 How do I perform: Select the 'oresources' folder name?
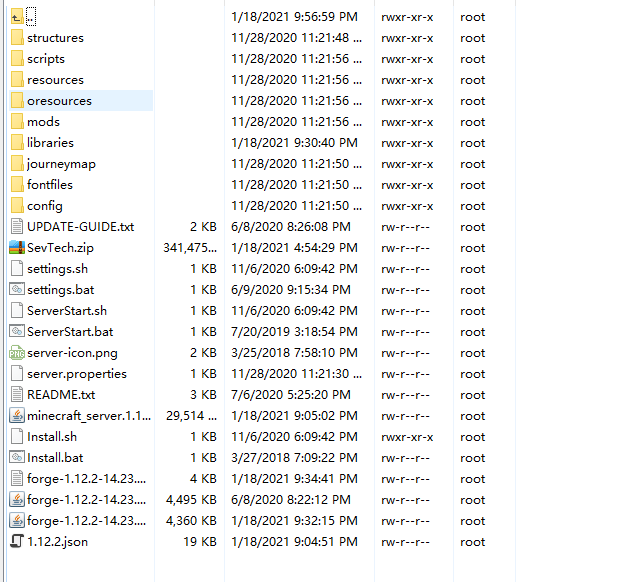point(60,101)
